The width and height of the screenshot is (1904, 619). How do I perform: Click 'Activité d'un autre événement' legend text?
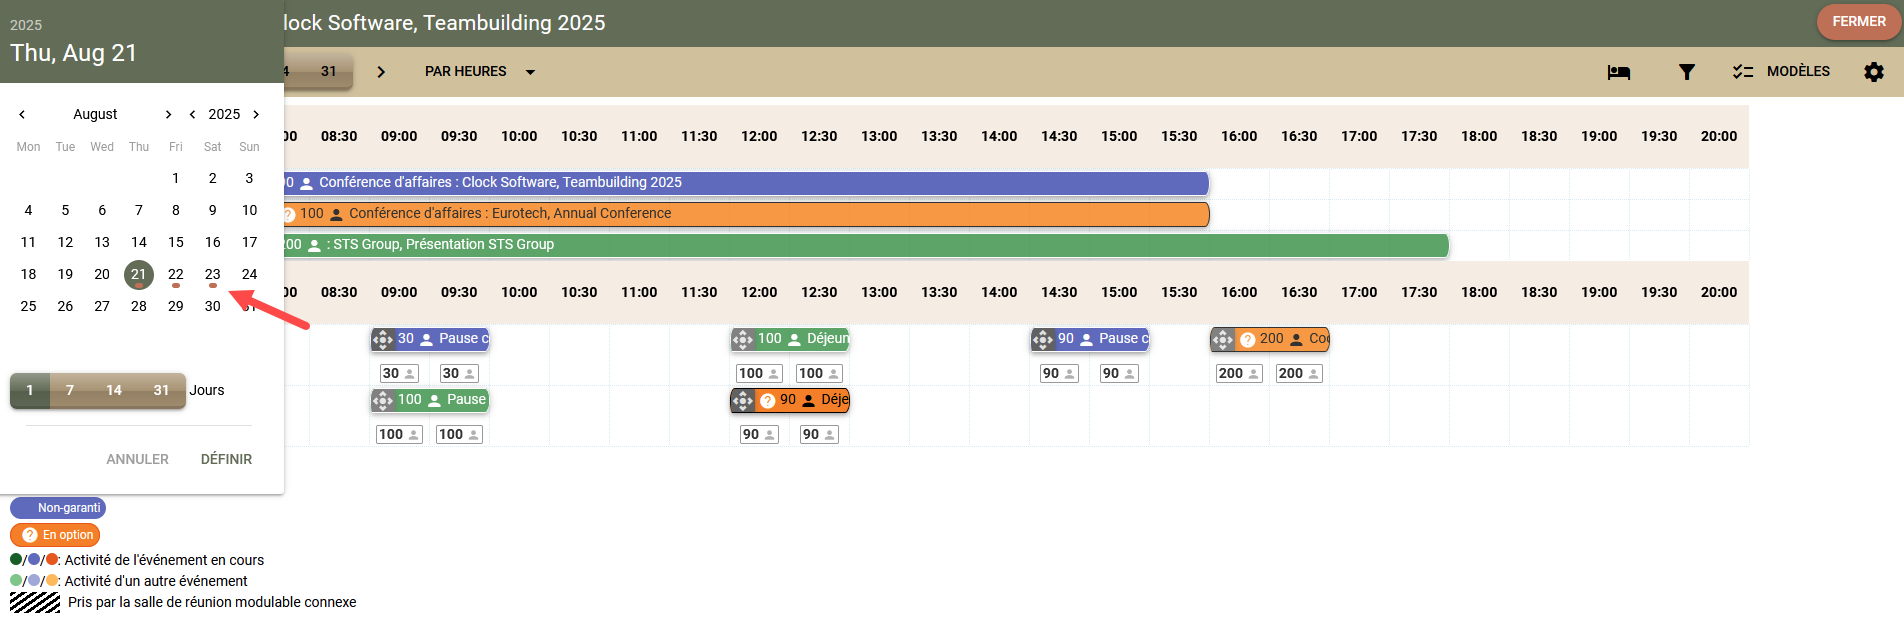coord(156,581)
